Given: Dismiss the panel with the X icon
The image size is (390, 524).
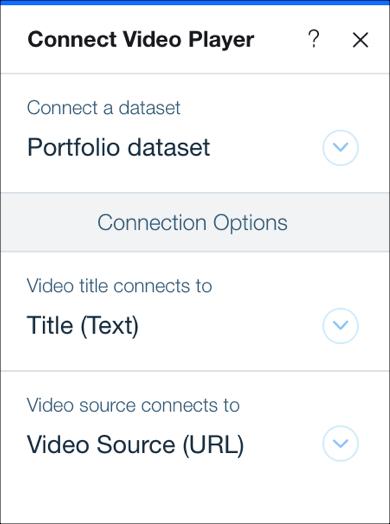Looking at the screenshot, I should click(x=360, y=40).
